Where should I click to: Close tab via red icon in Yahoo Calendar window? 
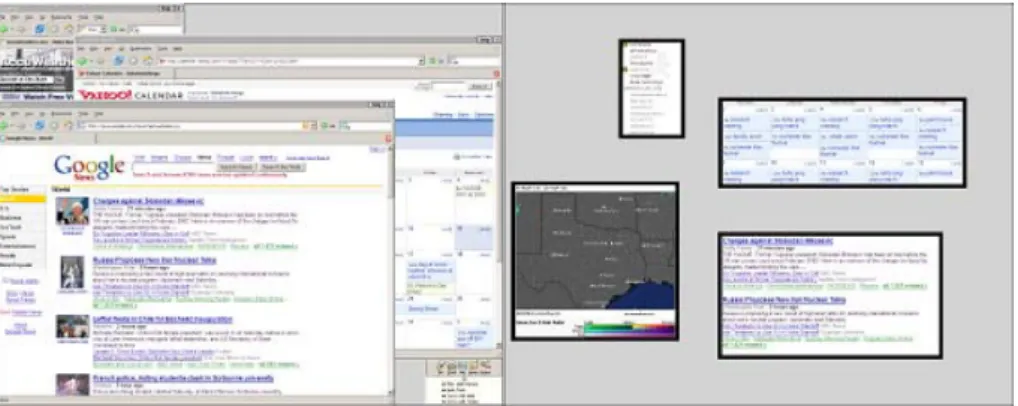pos(497,74)
